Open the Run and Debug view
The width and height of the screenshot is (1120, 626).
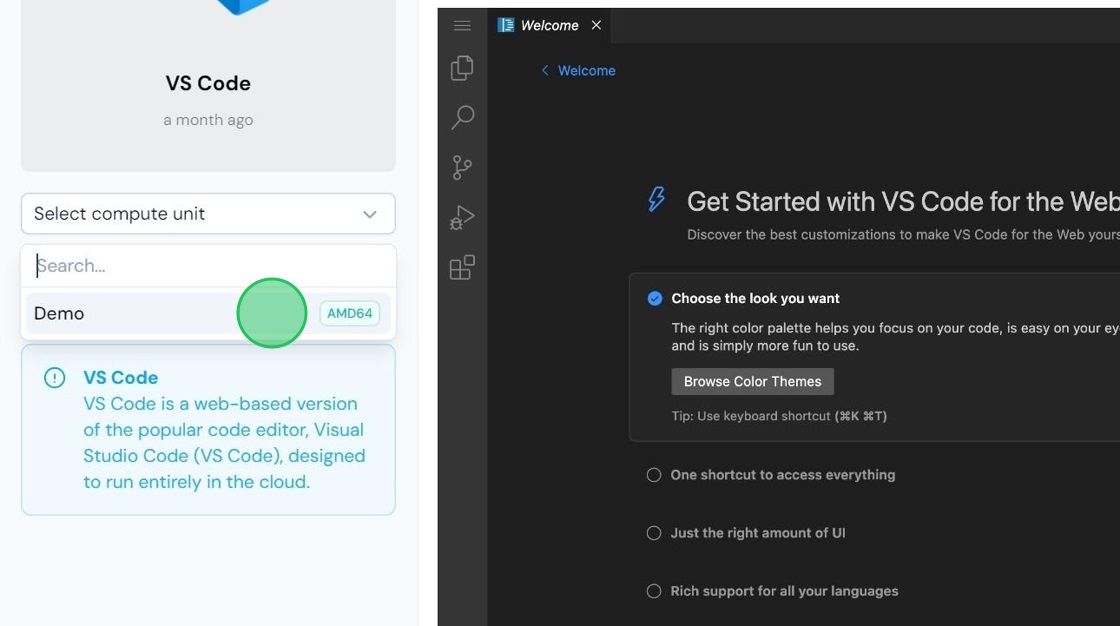[x=462, y=218]
